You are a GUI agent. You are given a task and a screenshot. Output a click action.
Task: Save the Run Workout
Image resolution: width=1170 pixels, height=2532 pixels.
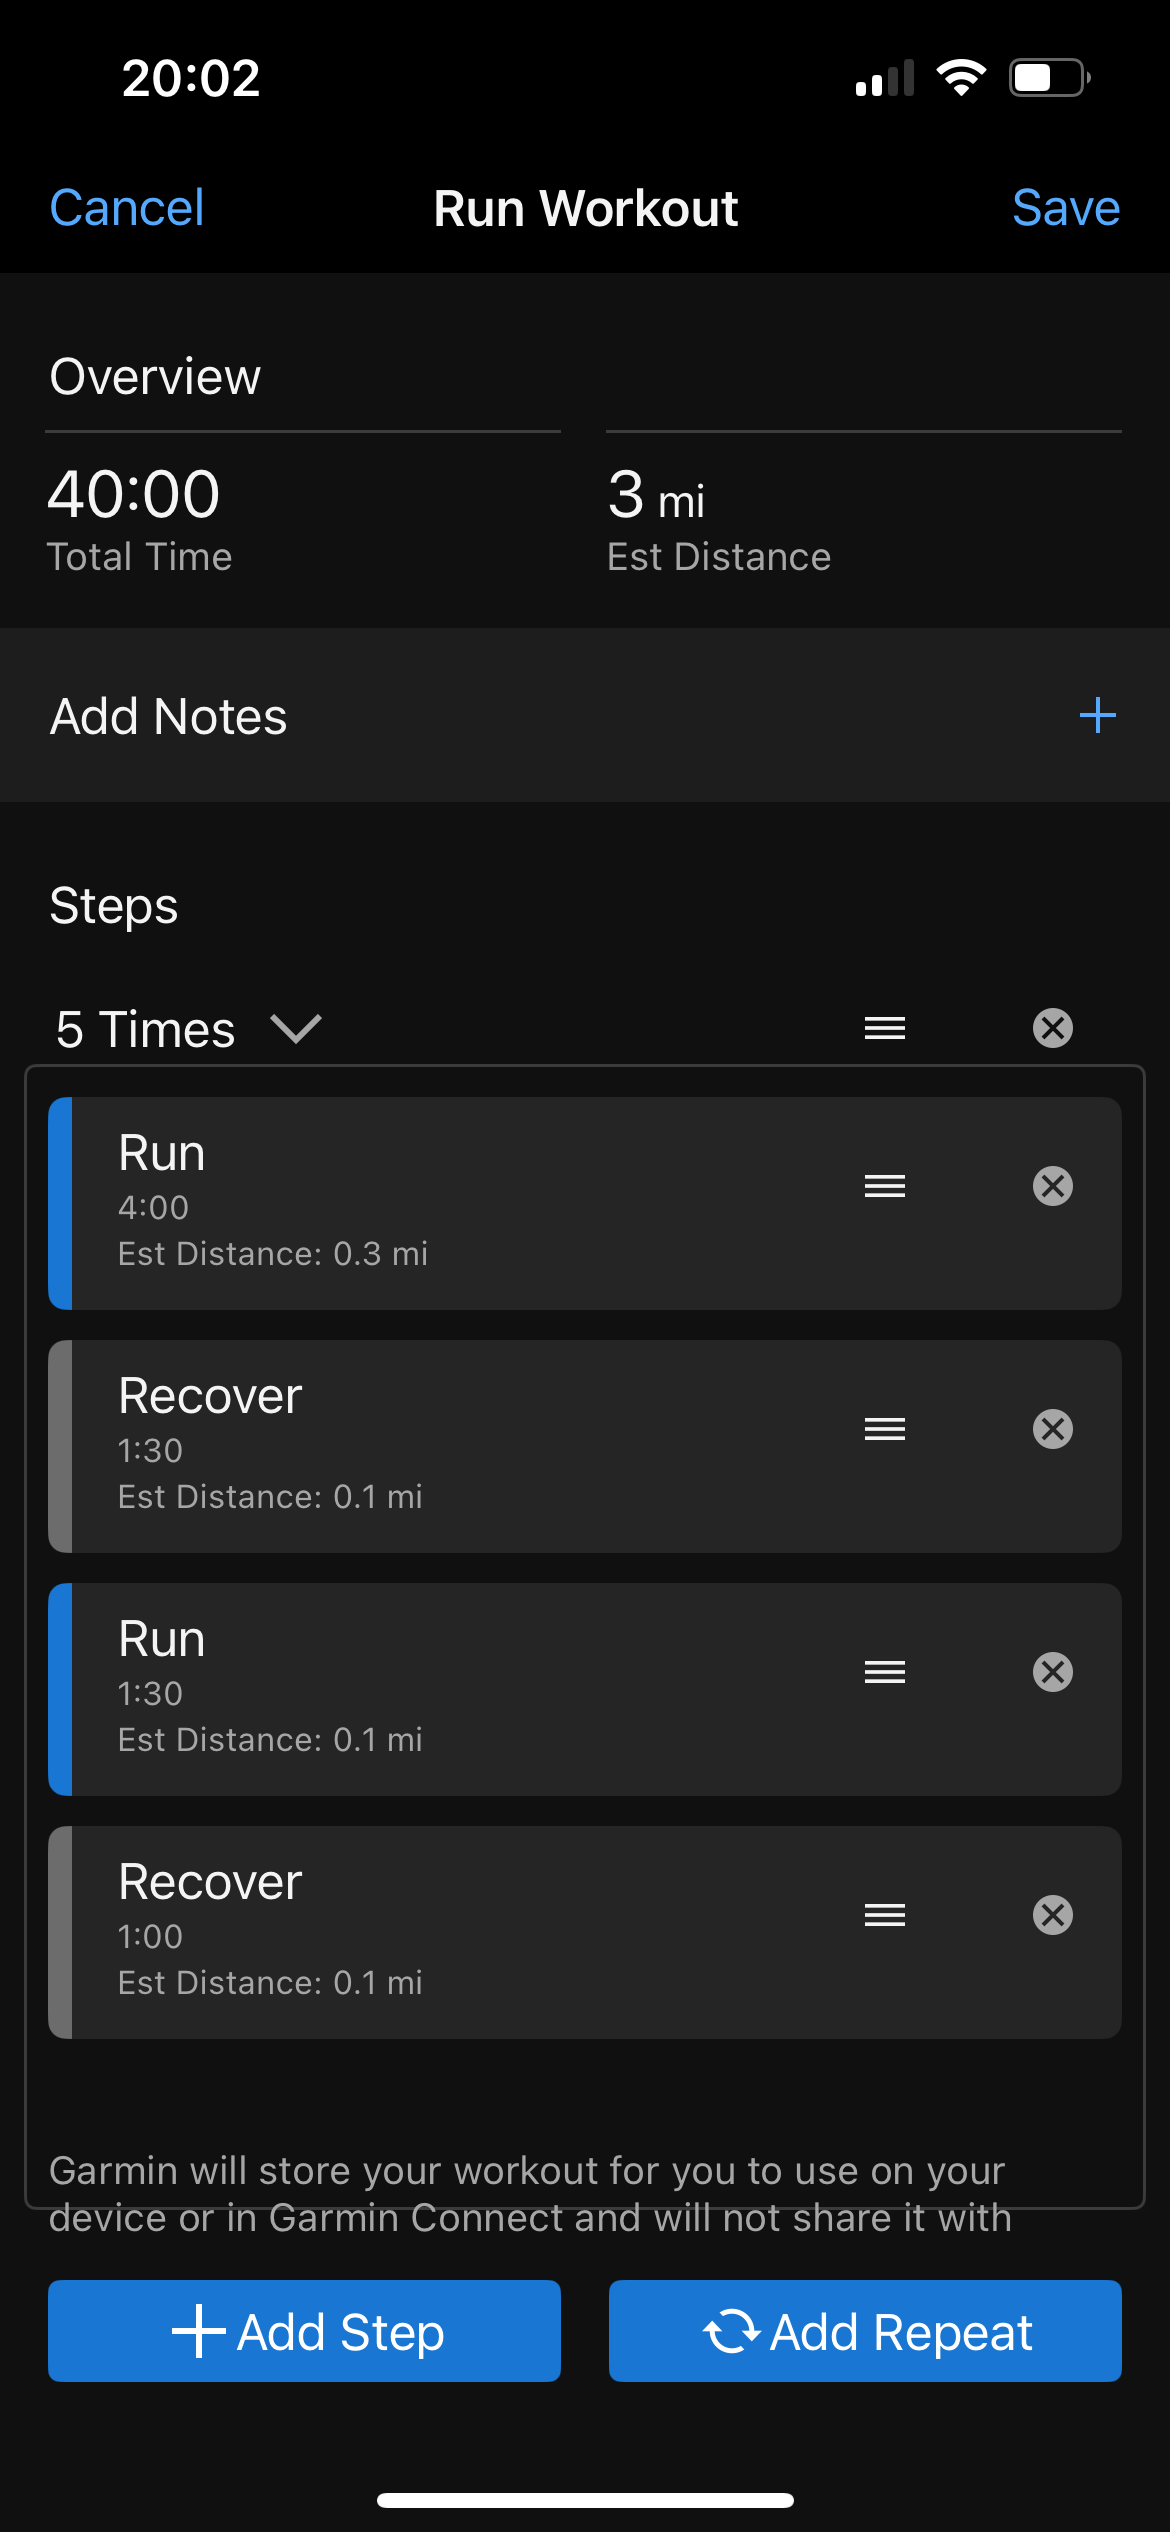pyautogui.click(x=1065, y=208)
